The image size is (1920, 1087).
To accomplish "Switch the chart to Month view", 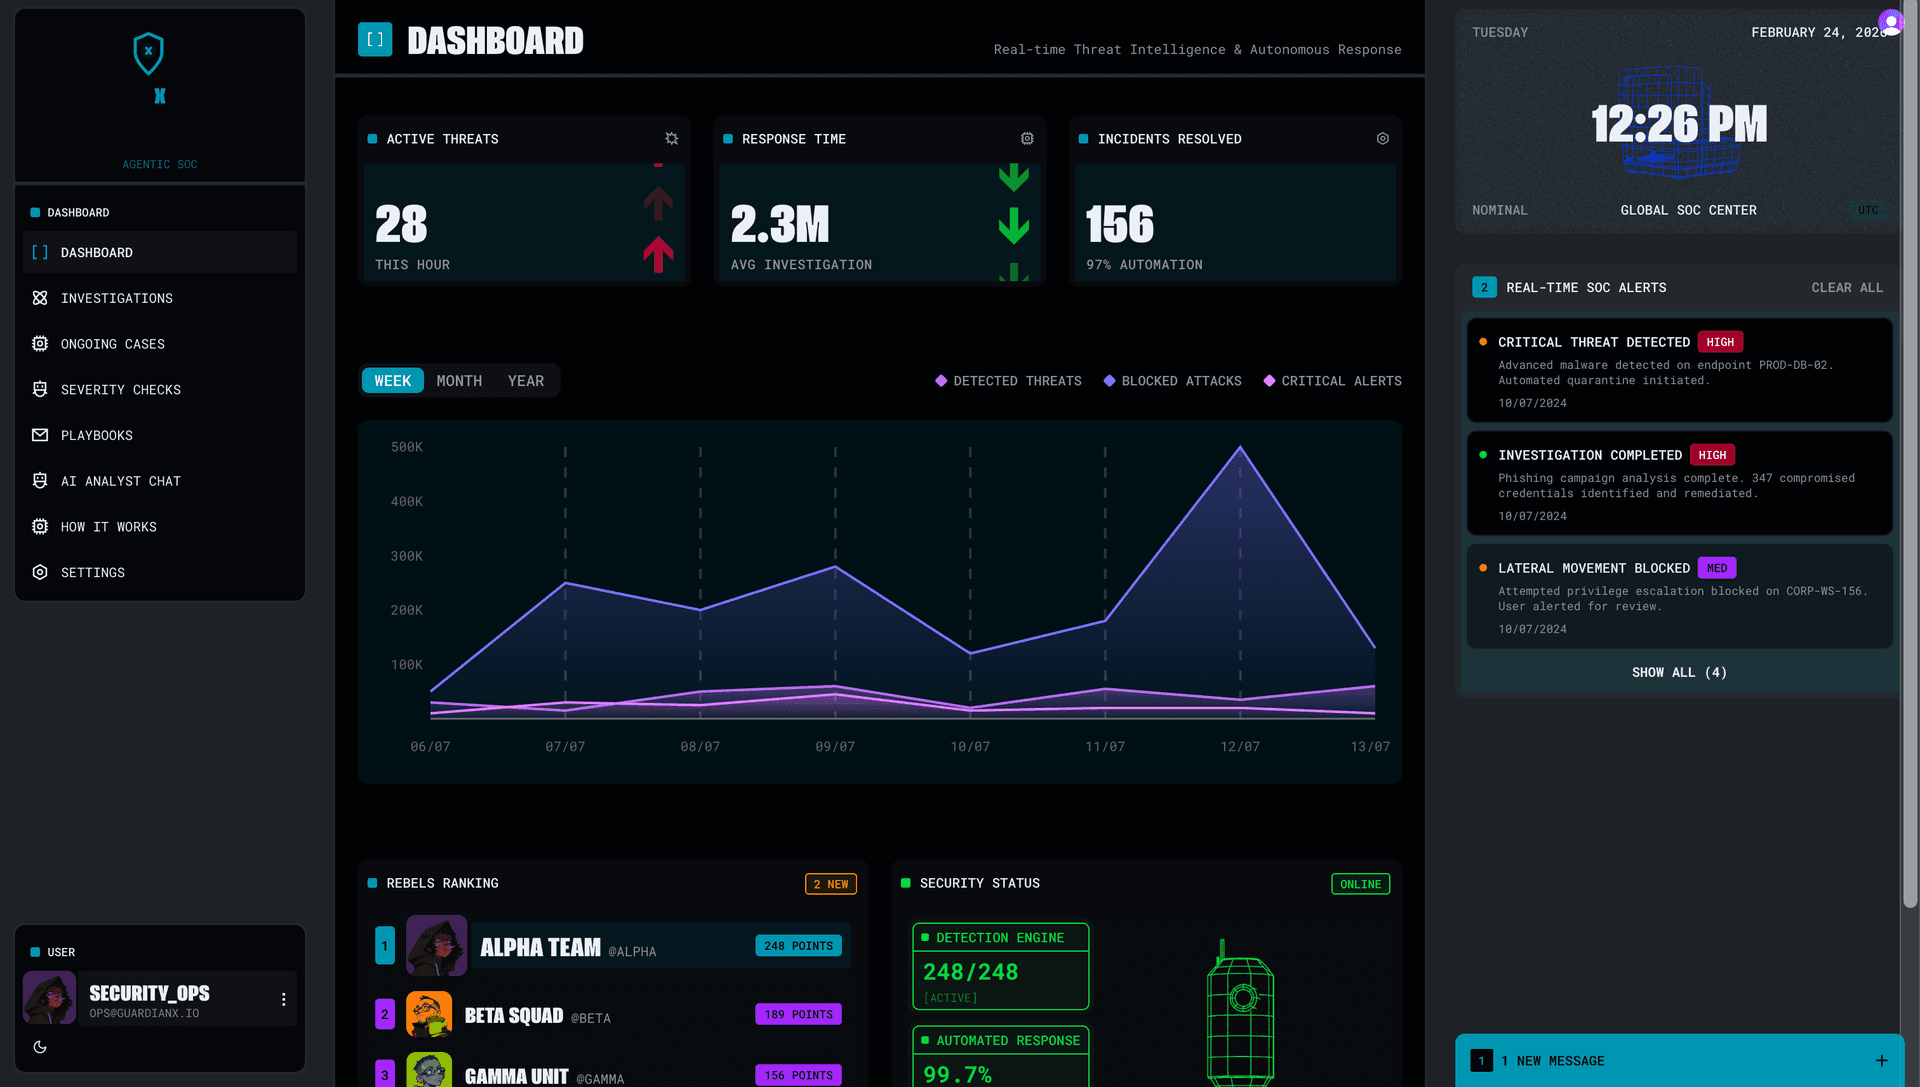I will click(x=459, y=380).
